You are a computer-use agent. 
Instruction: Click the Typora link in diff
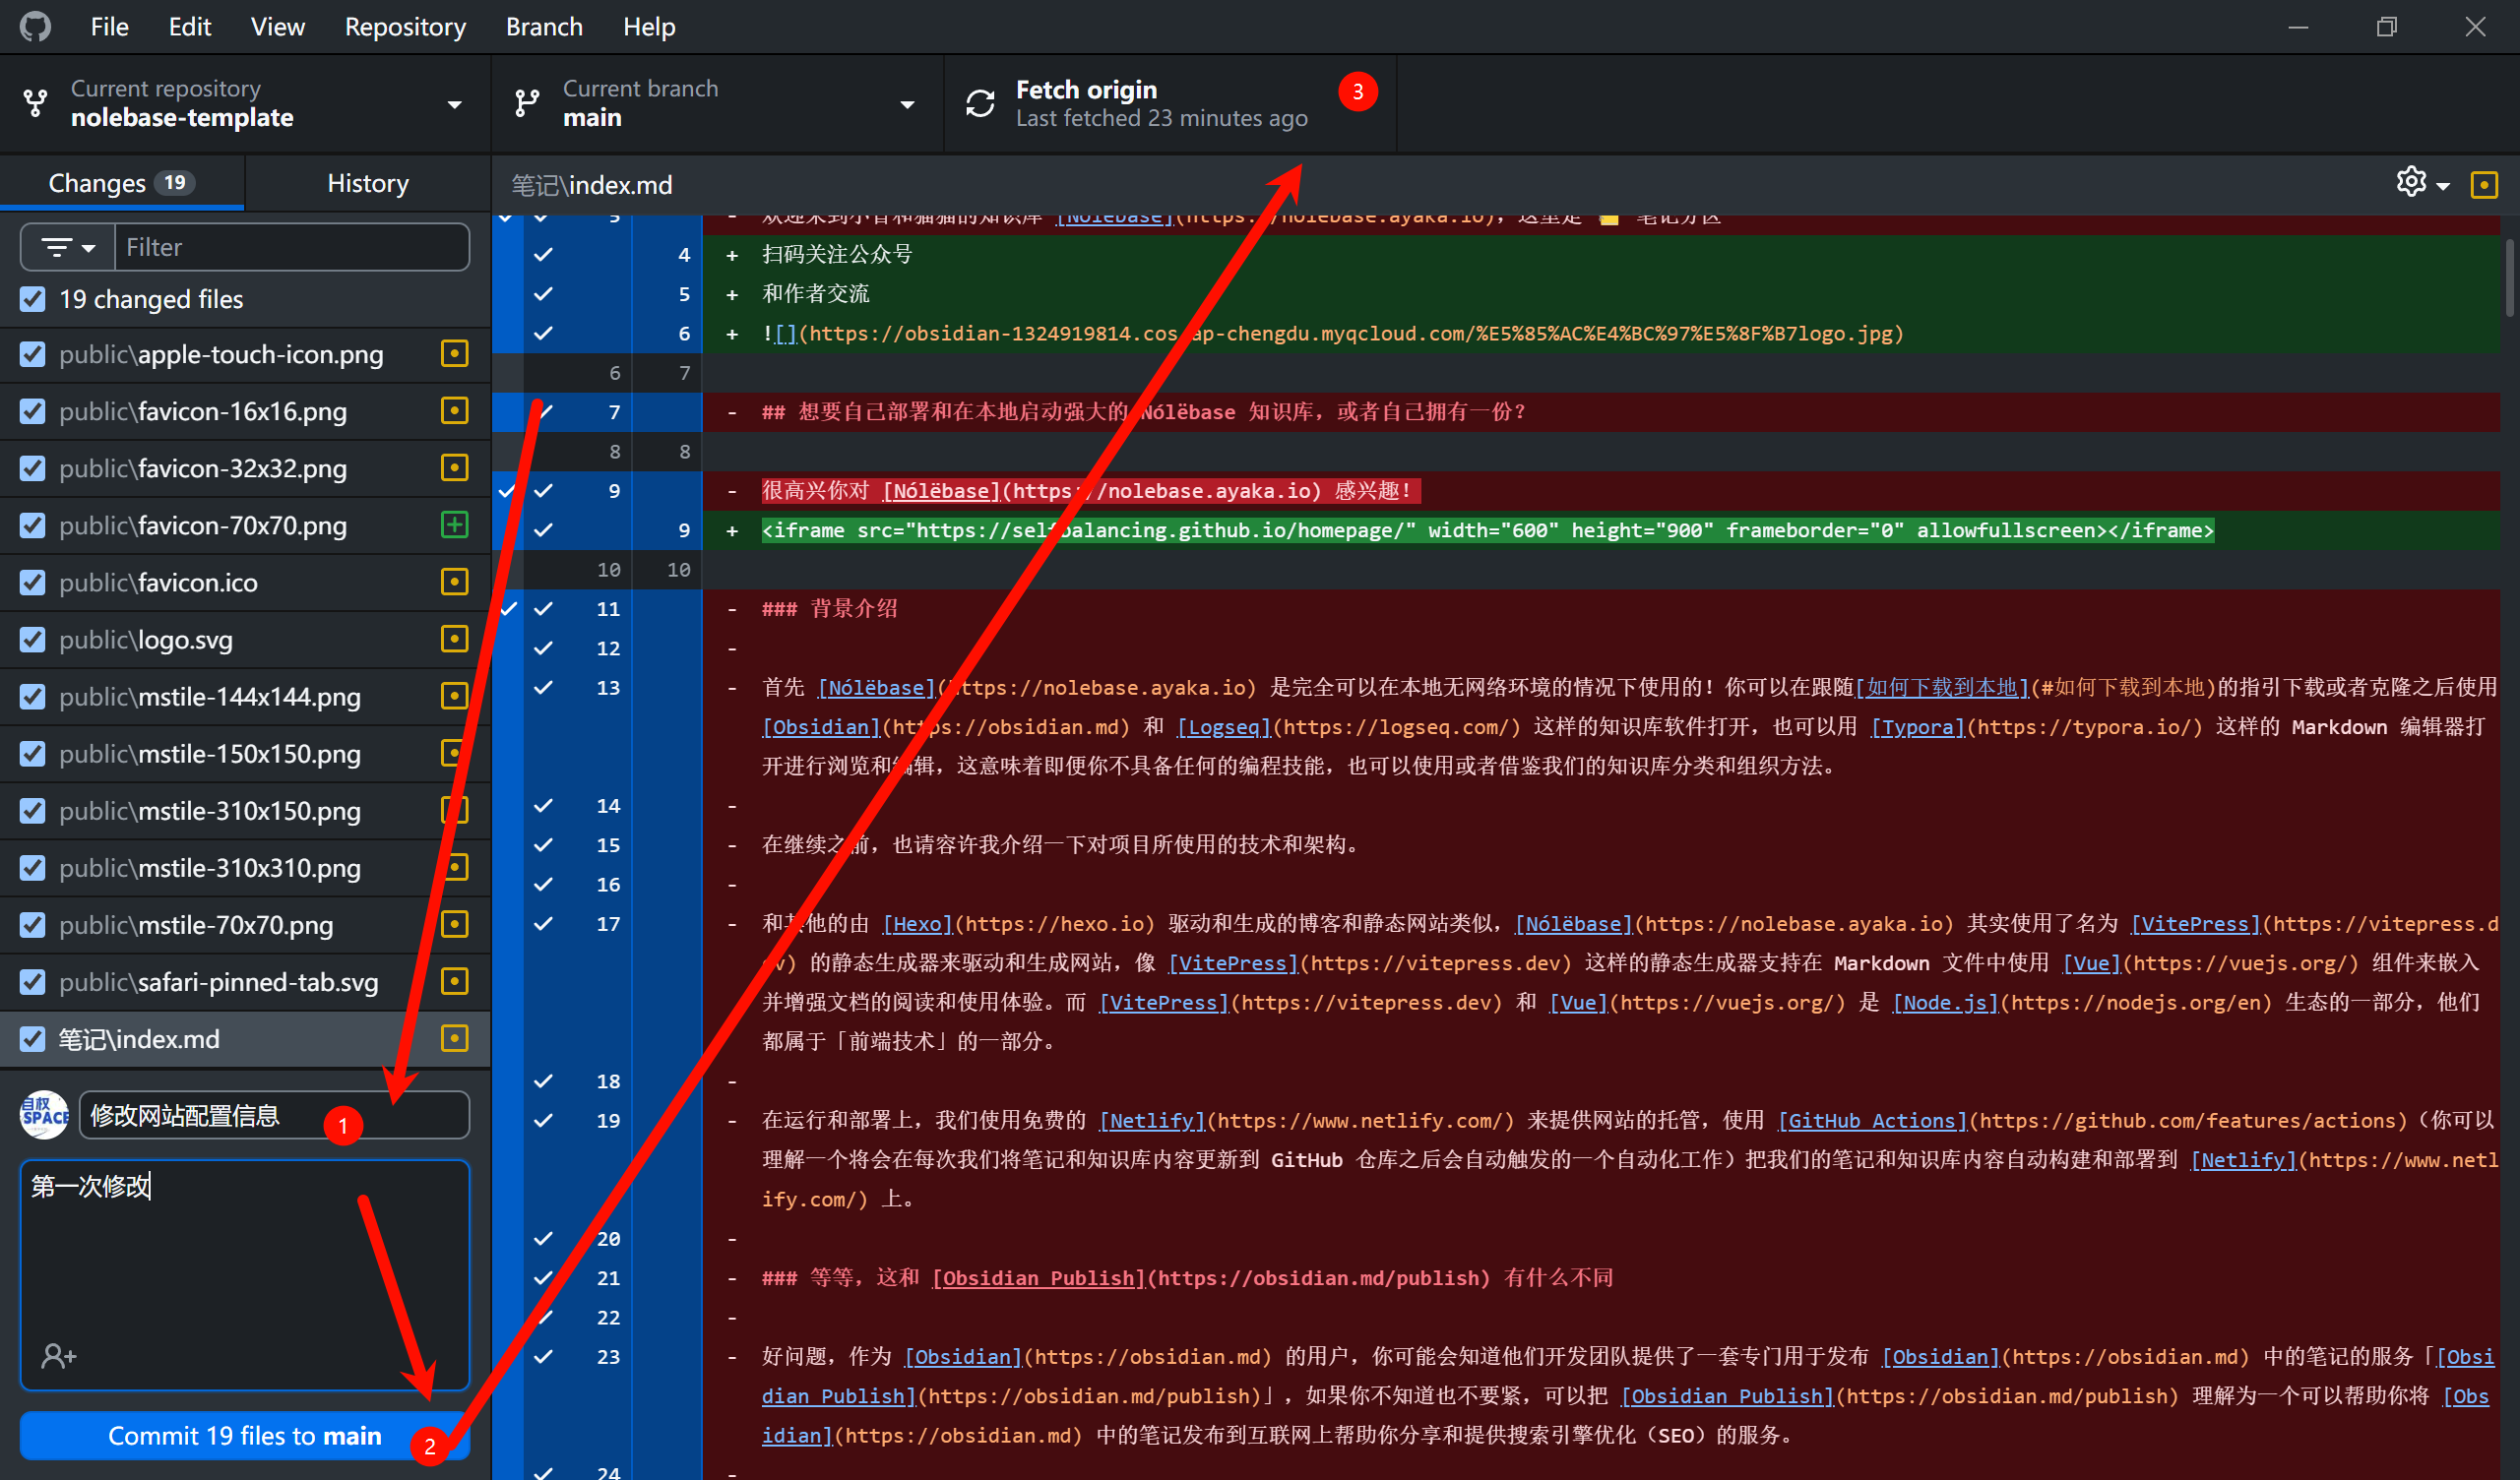click(1917, 727)
